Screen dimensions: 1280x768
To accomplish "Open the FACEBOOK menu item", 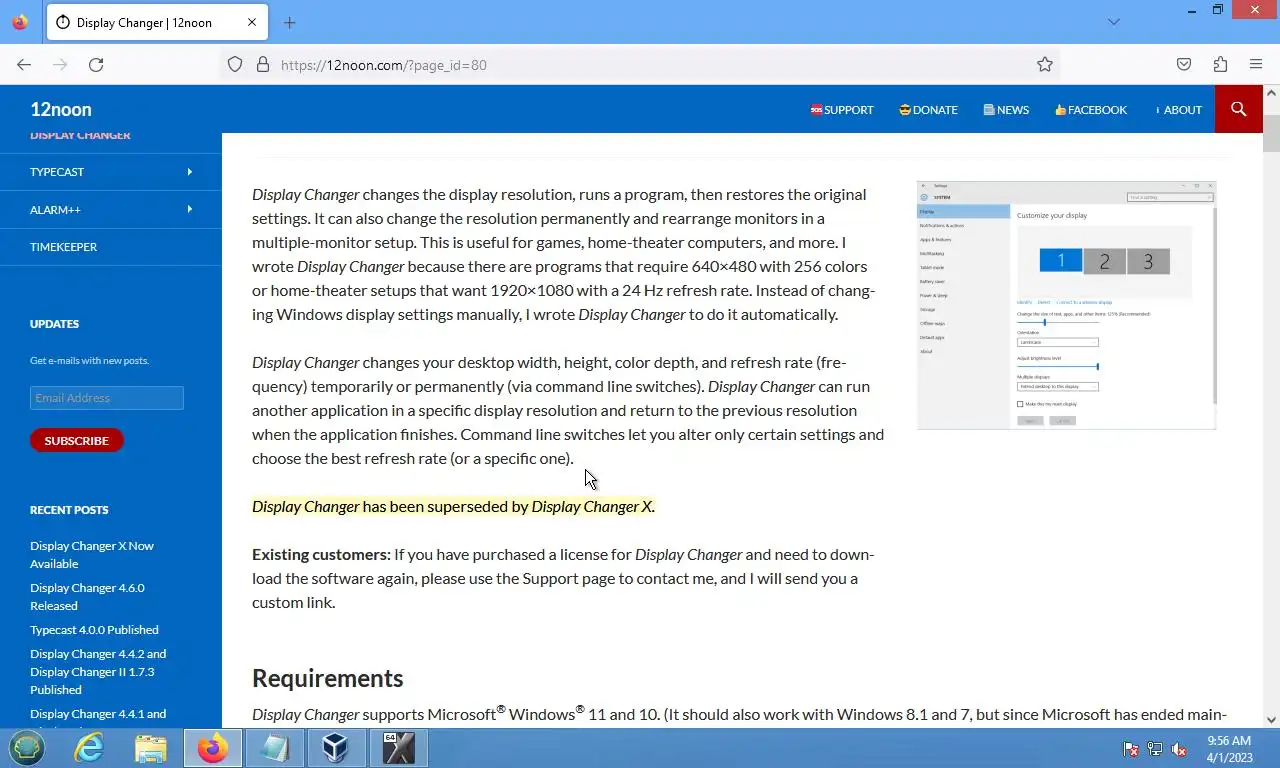I will [1090, 110].
